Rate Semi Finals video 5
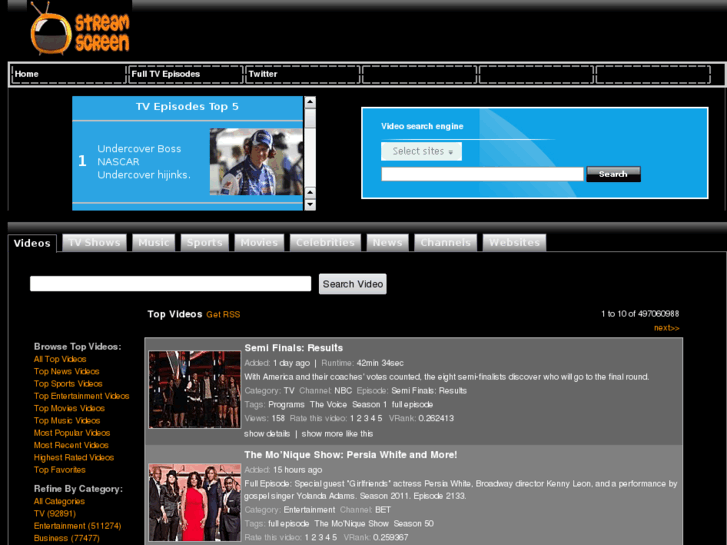Image resolution: width=727 pixels, height=545 pixels. coord(380,418)
